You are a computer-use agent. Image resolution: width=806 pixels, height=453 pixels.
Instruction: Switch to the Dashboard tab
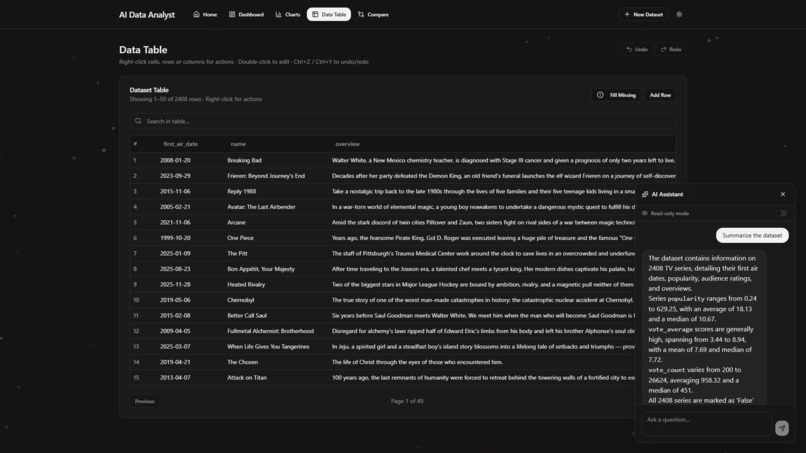tap(246, 14)
